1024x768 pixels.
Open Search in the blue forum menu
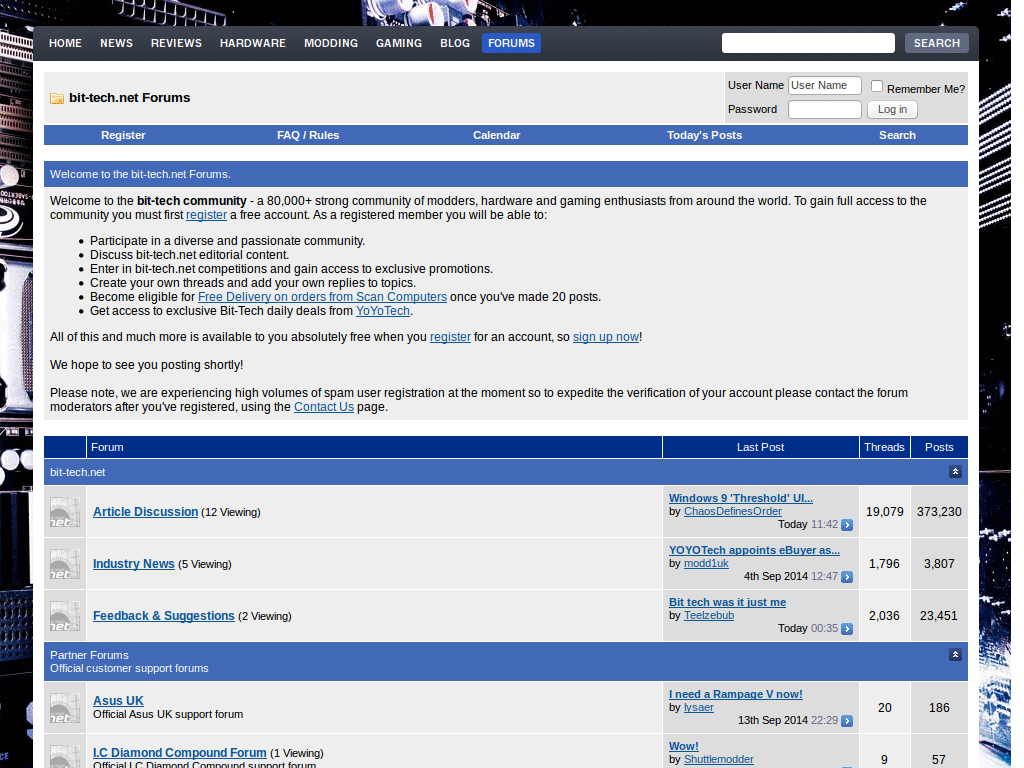click(897, 135)
